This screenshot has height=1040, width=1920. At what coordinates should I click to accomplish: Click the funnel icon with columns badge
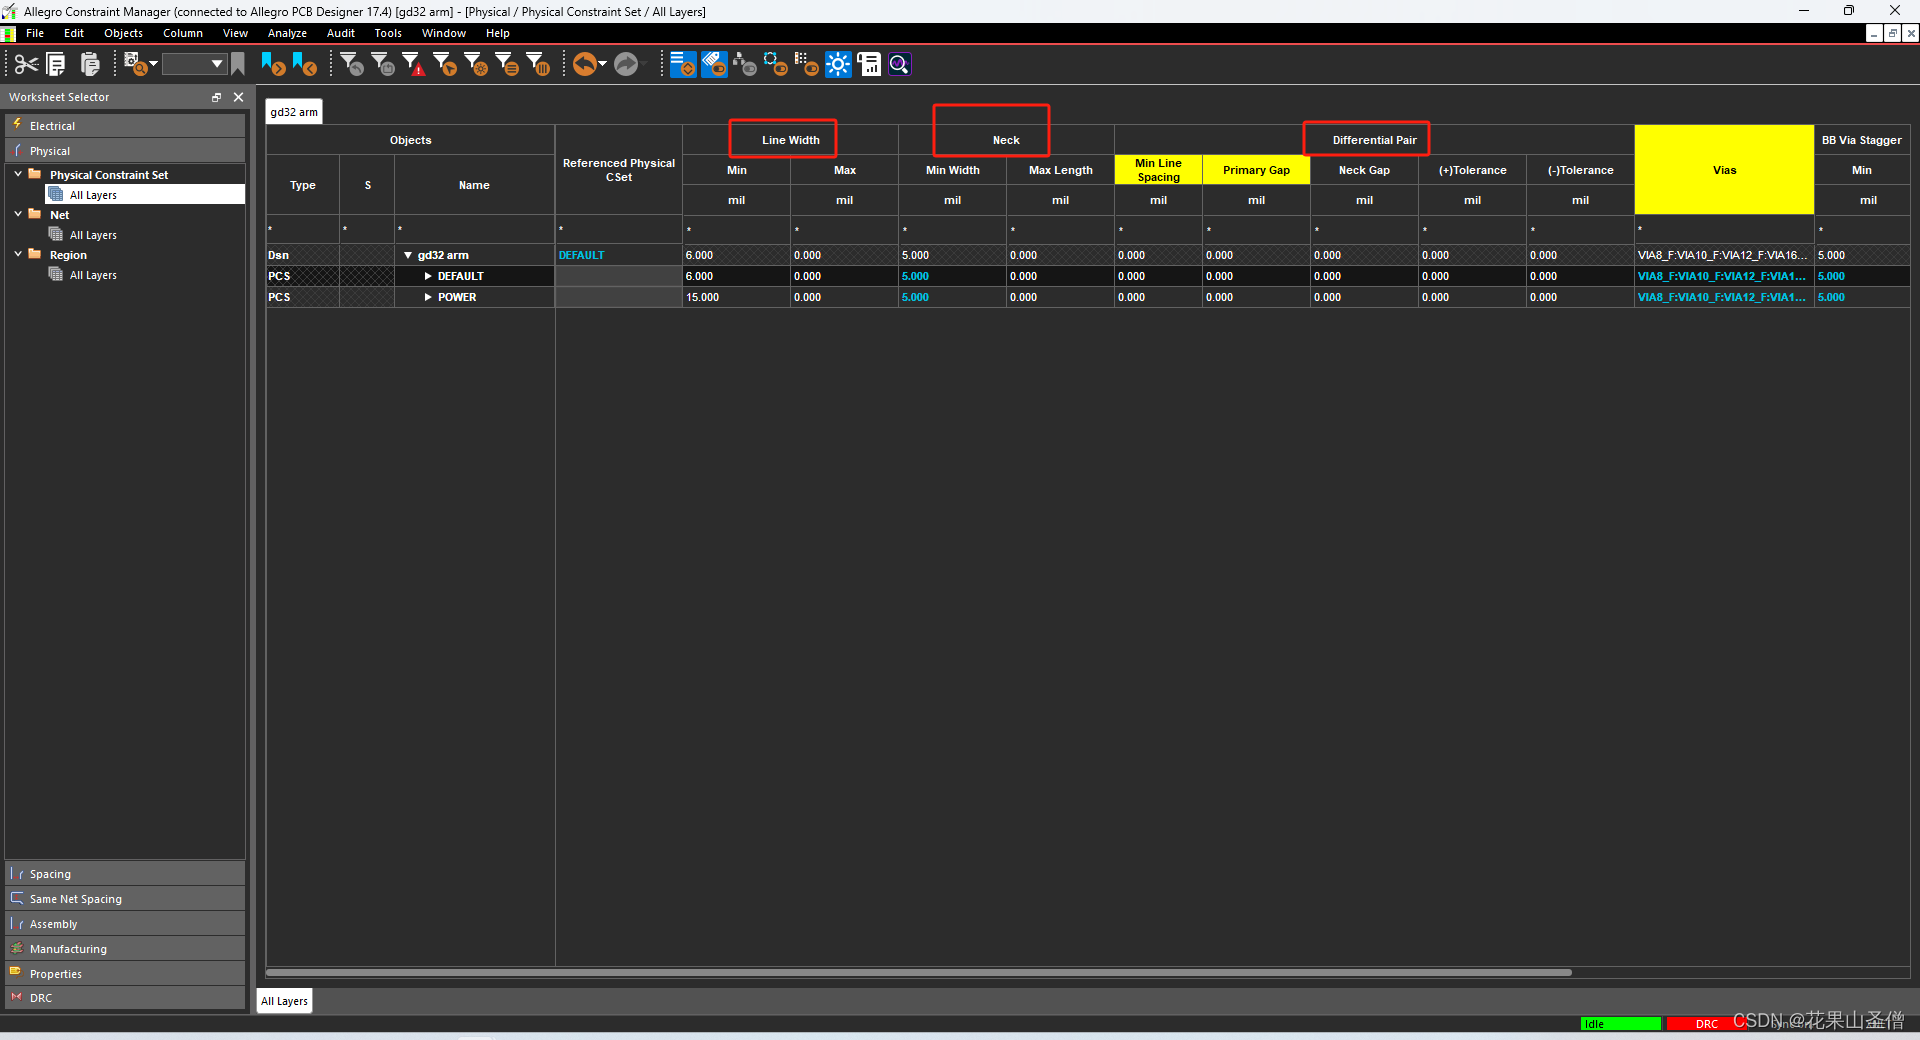pos(538,65)
